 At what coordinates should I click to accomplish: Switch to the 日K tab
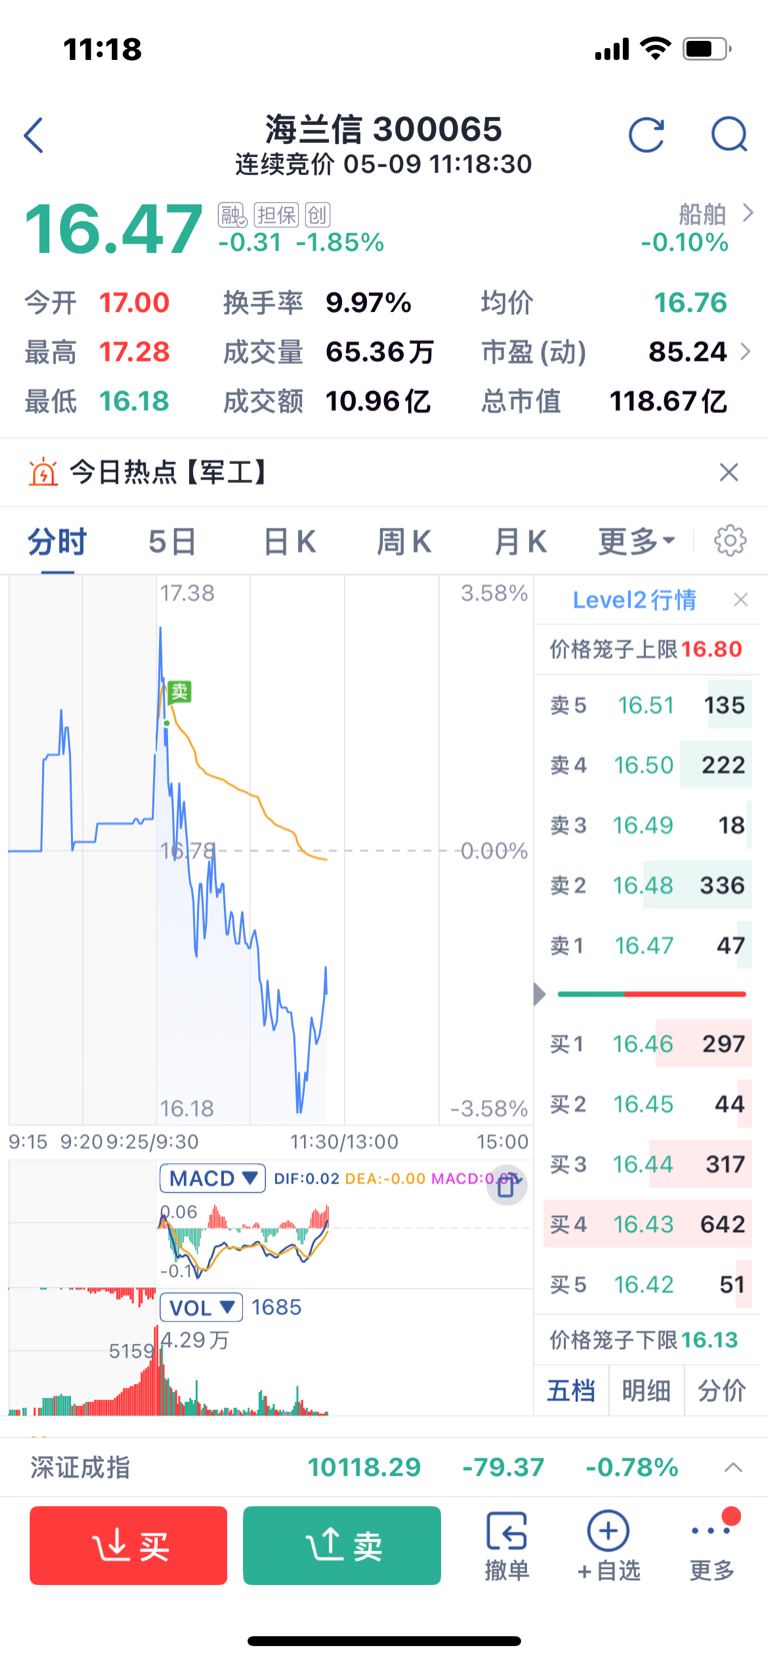click(x=290, y=541)
